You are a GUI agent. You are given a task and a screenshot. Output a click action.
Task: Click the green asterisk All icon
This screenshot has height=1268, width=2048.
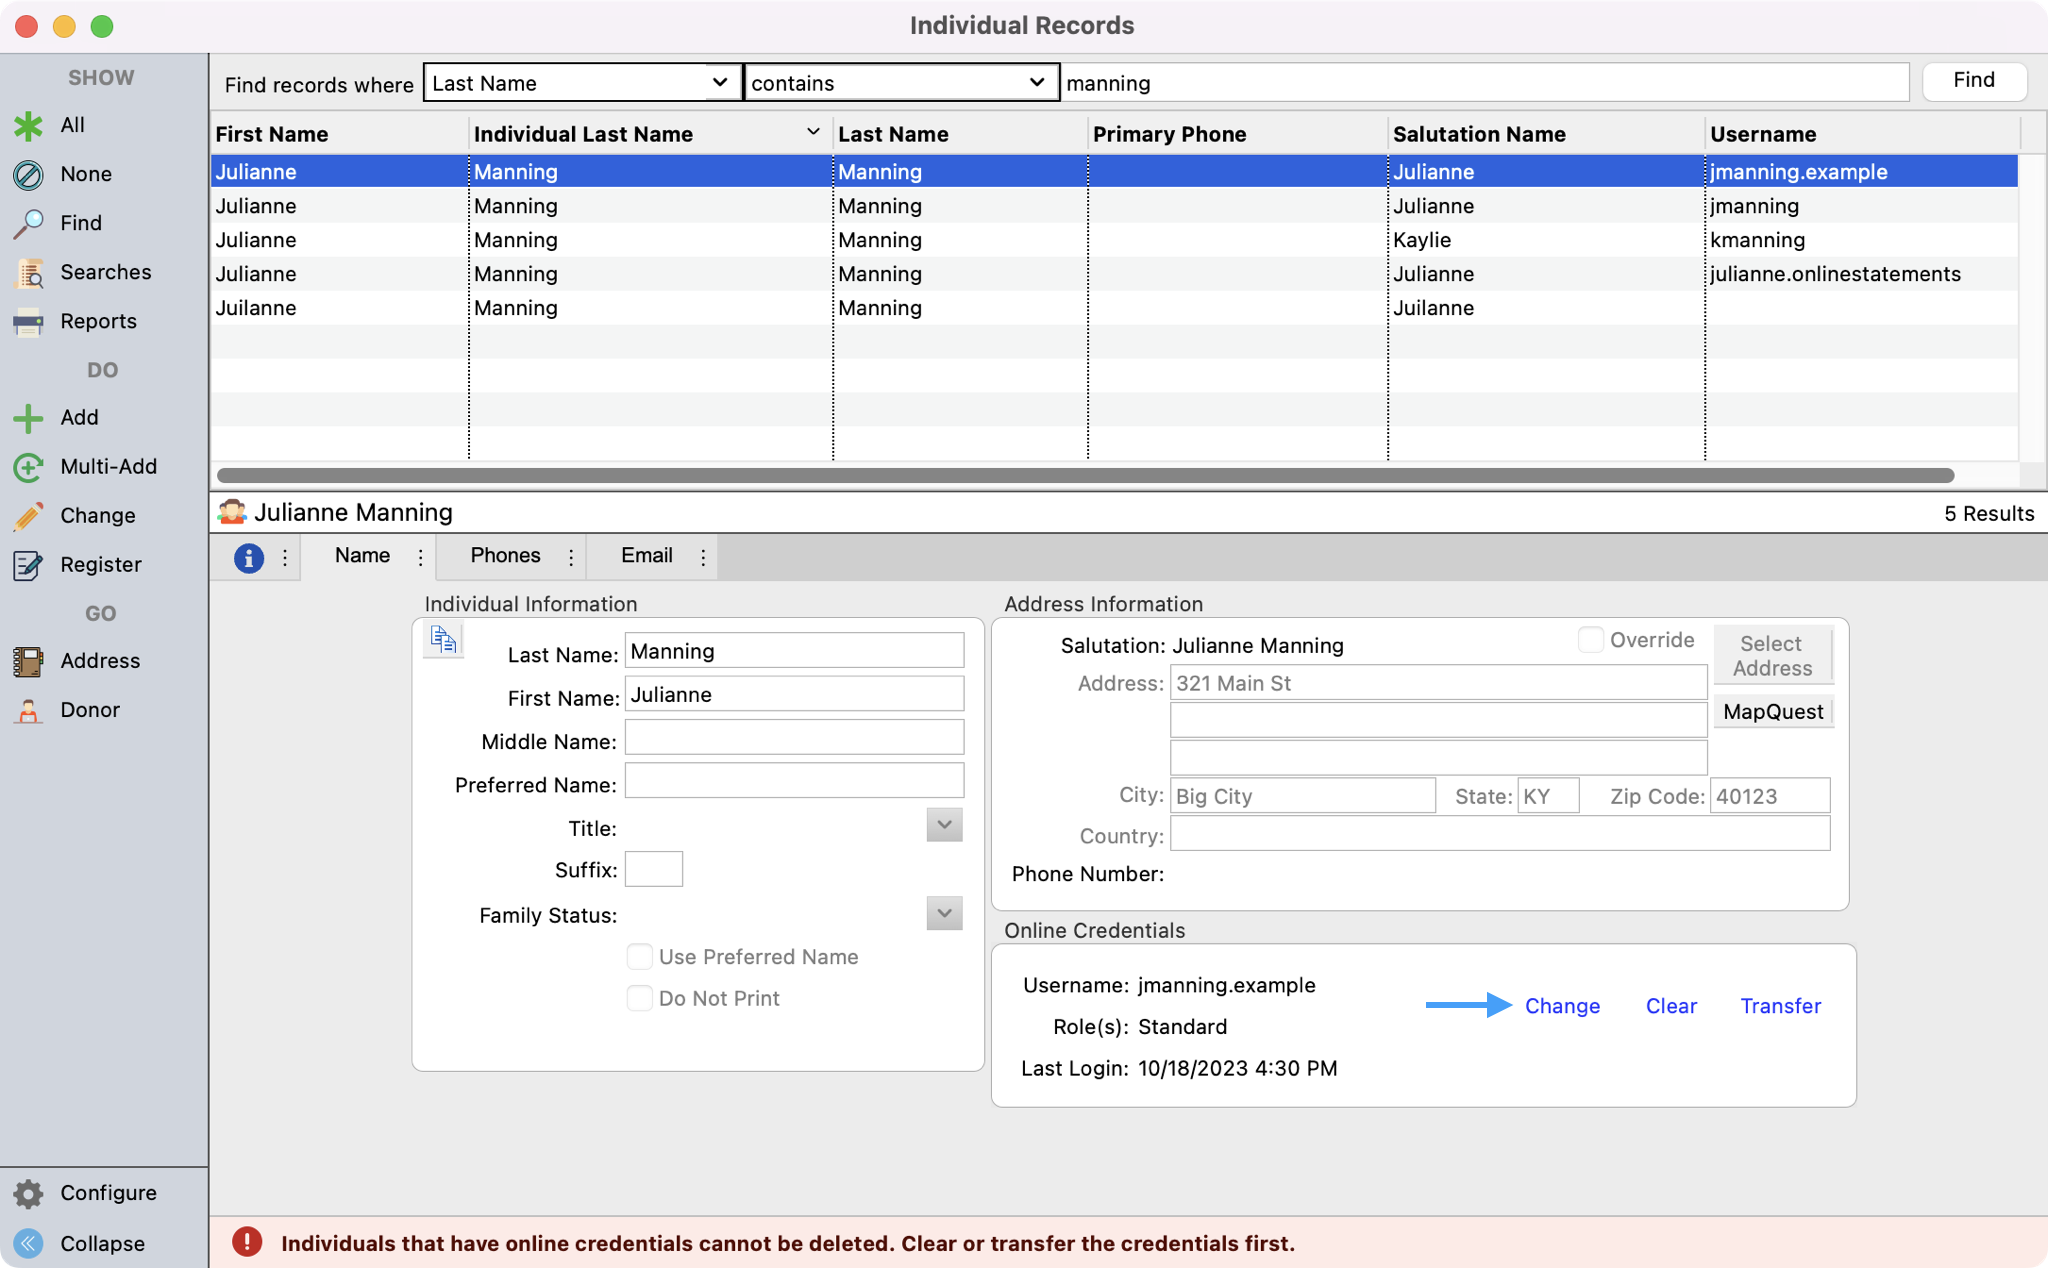(28, 125)
